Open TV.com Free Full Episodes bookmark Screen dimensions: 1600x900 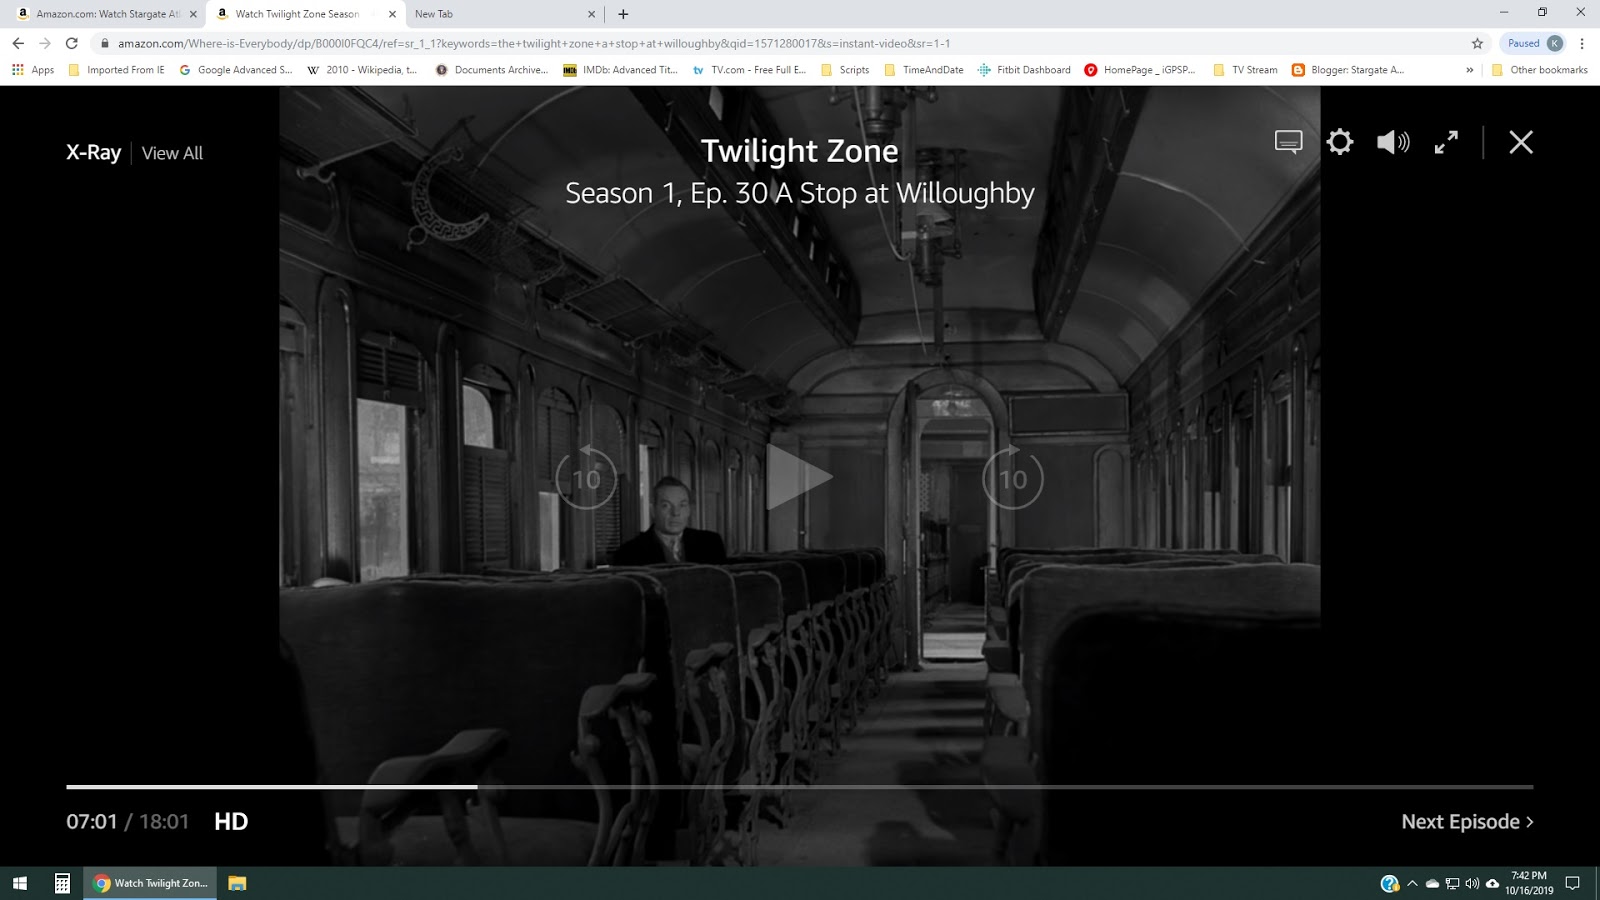point(749,70)
